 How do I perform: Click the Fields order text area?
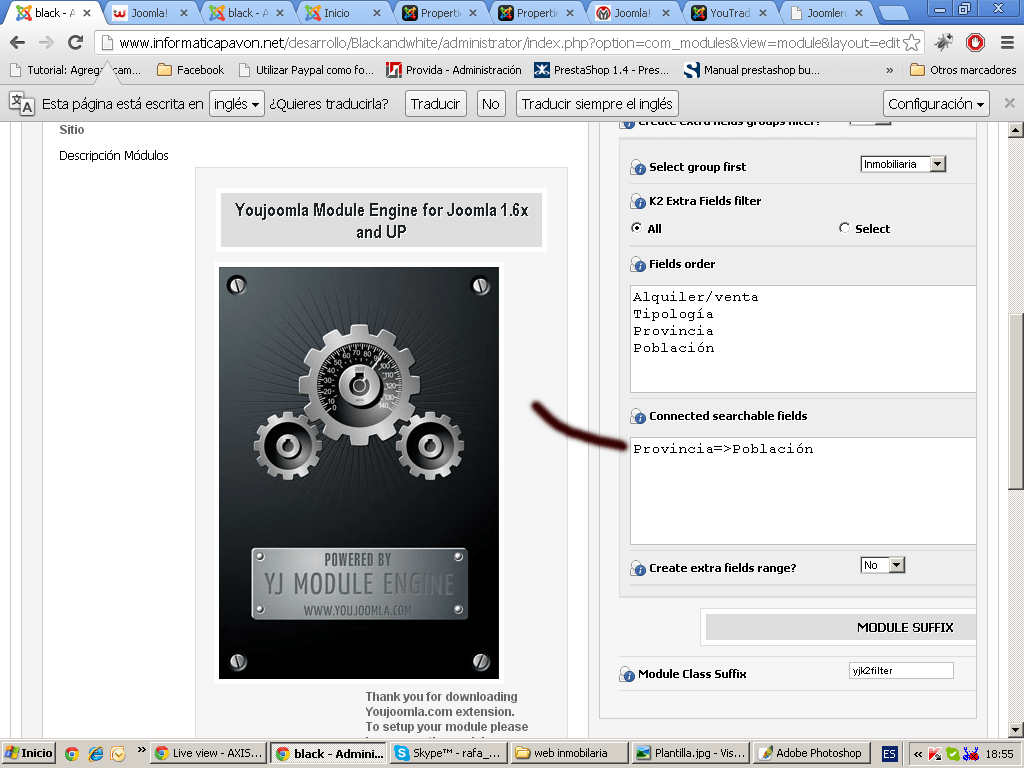tap(803, 339)
